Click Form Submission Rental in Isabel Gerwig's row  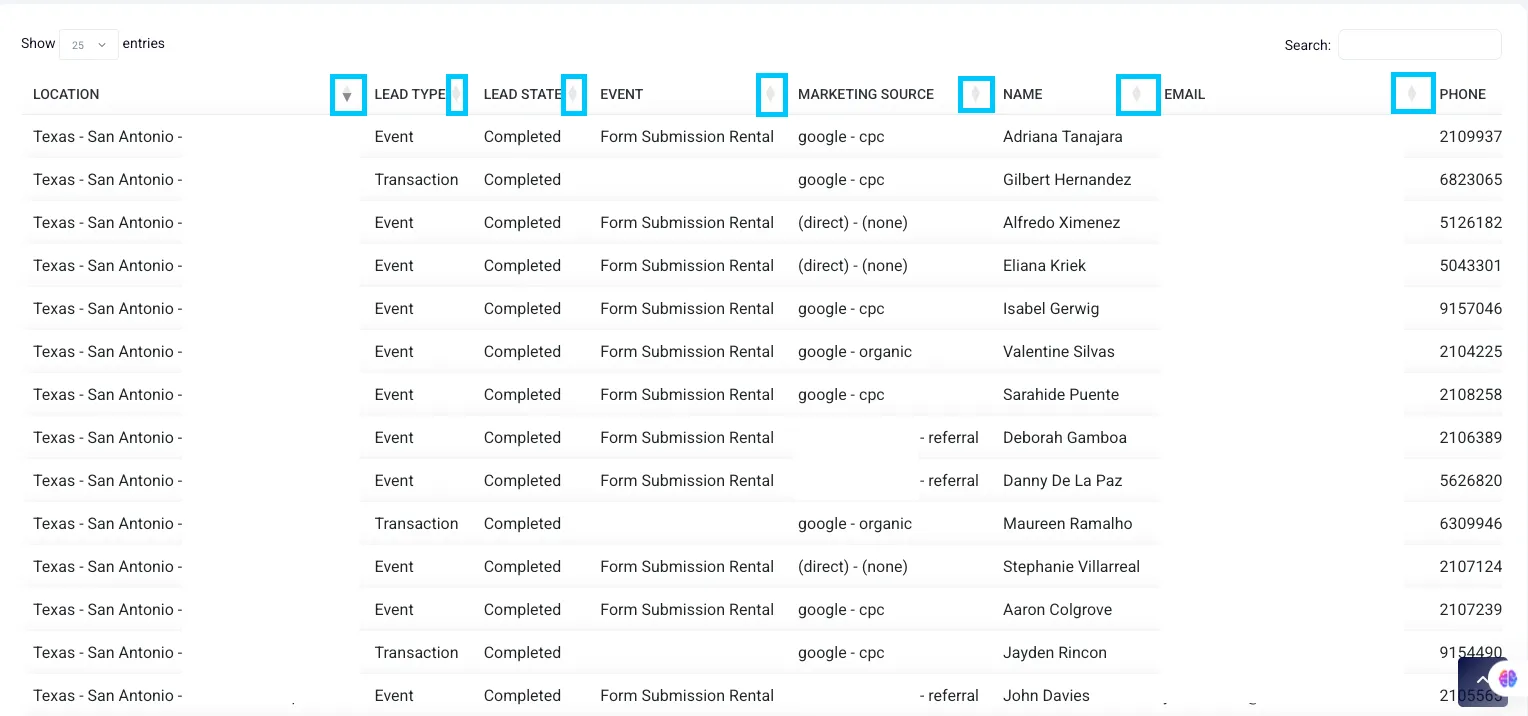coord(687,309)
